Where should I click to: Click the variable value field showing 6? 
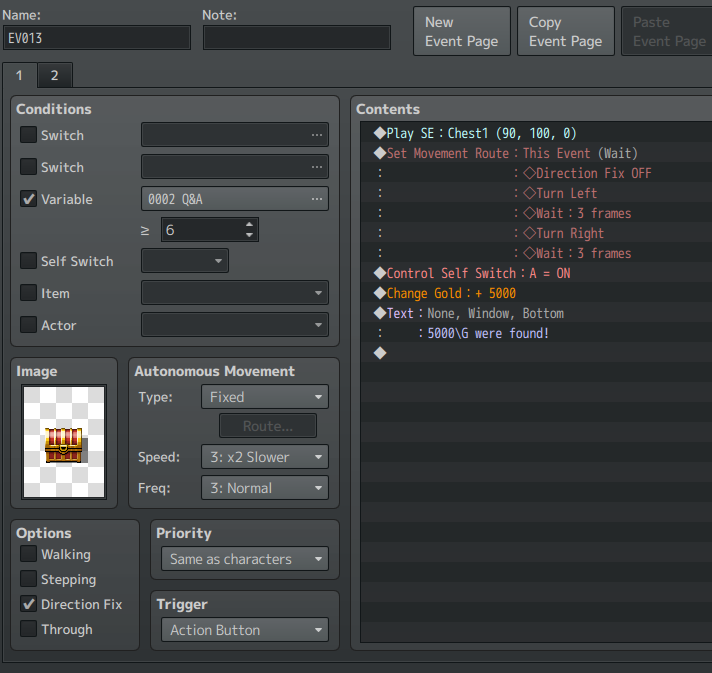tap(202, 230)
